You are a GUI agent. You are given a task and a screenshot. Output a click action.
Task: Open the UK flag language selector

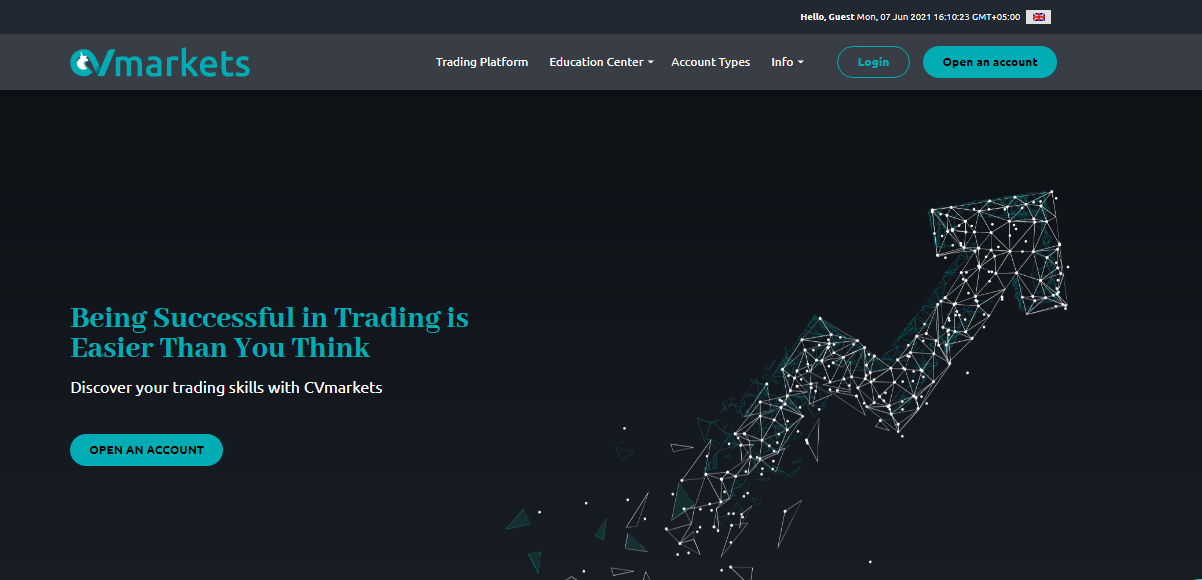tap(1039, 17)
